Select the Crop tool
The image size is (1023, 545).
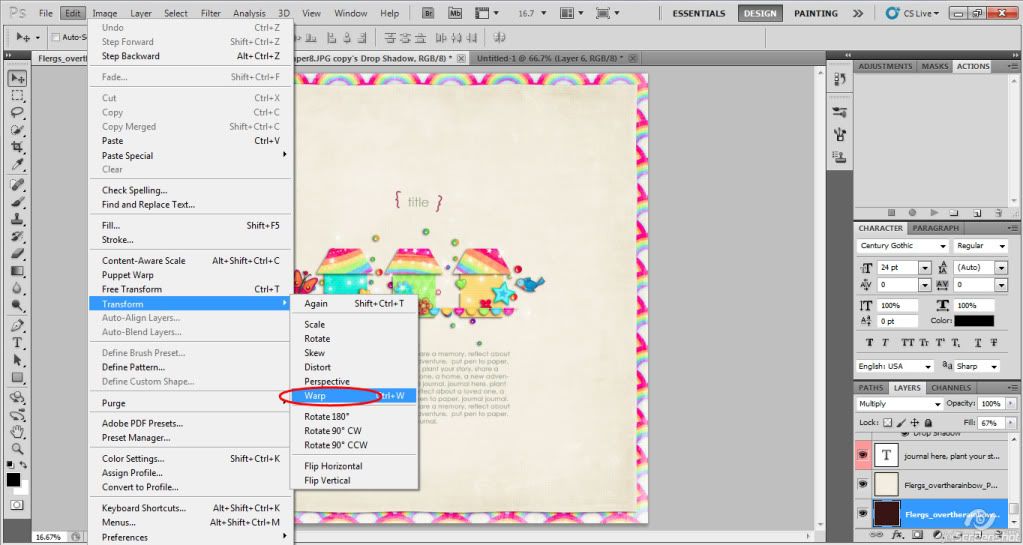[x=17, y=147]
